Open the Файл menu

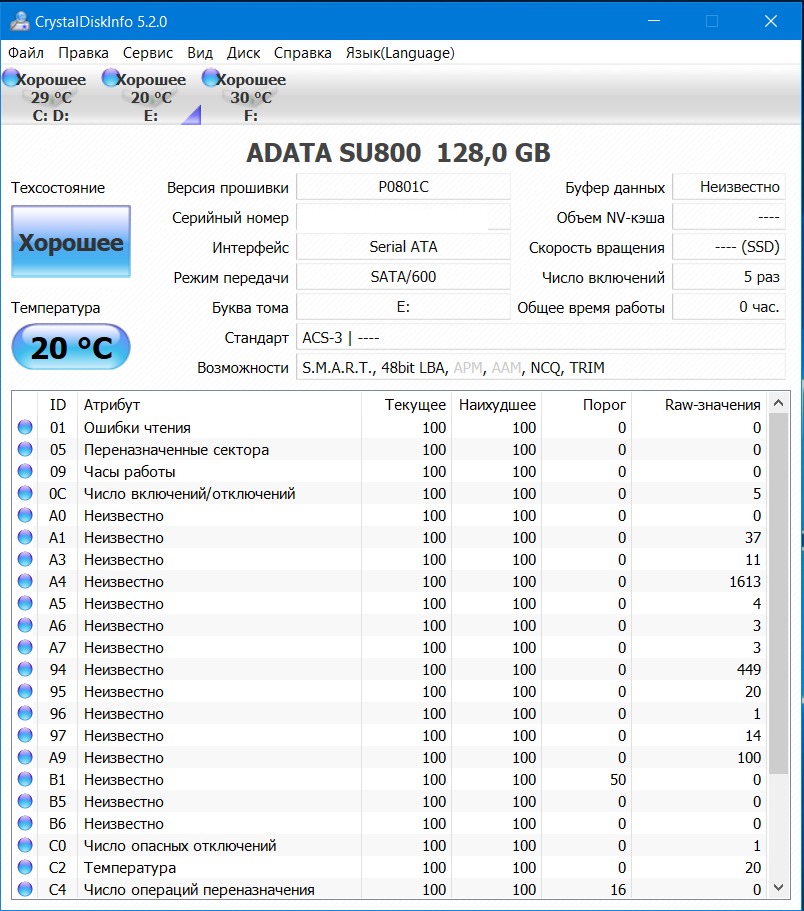[26, 53]
